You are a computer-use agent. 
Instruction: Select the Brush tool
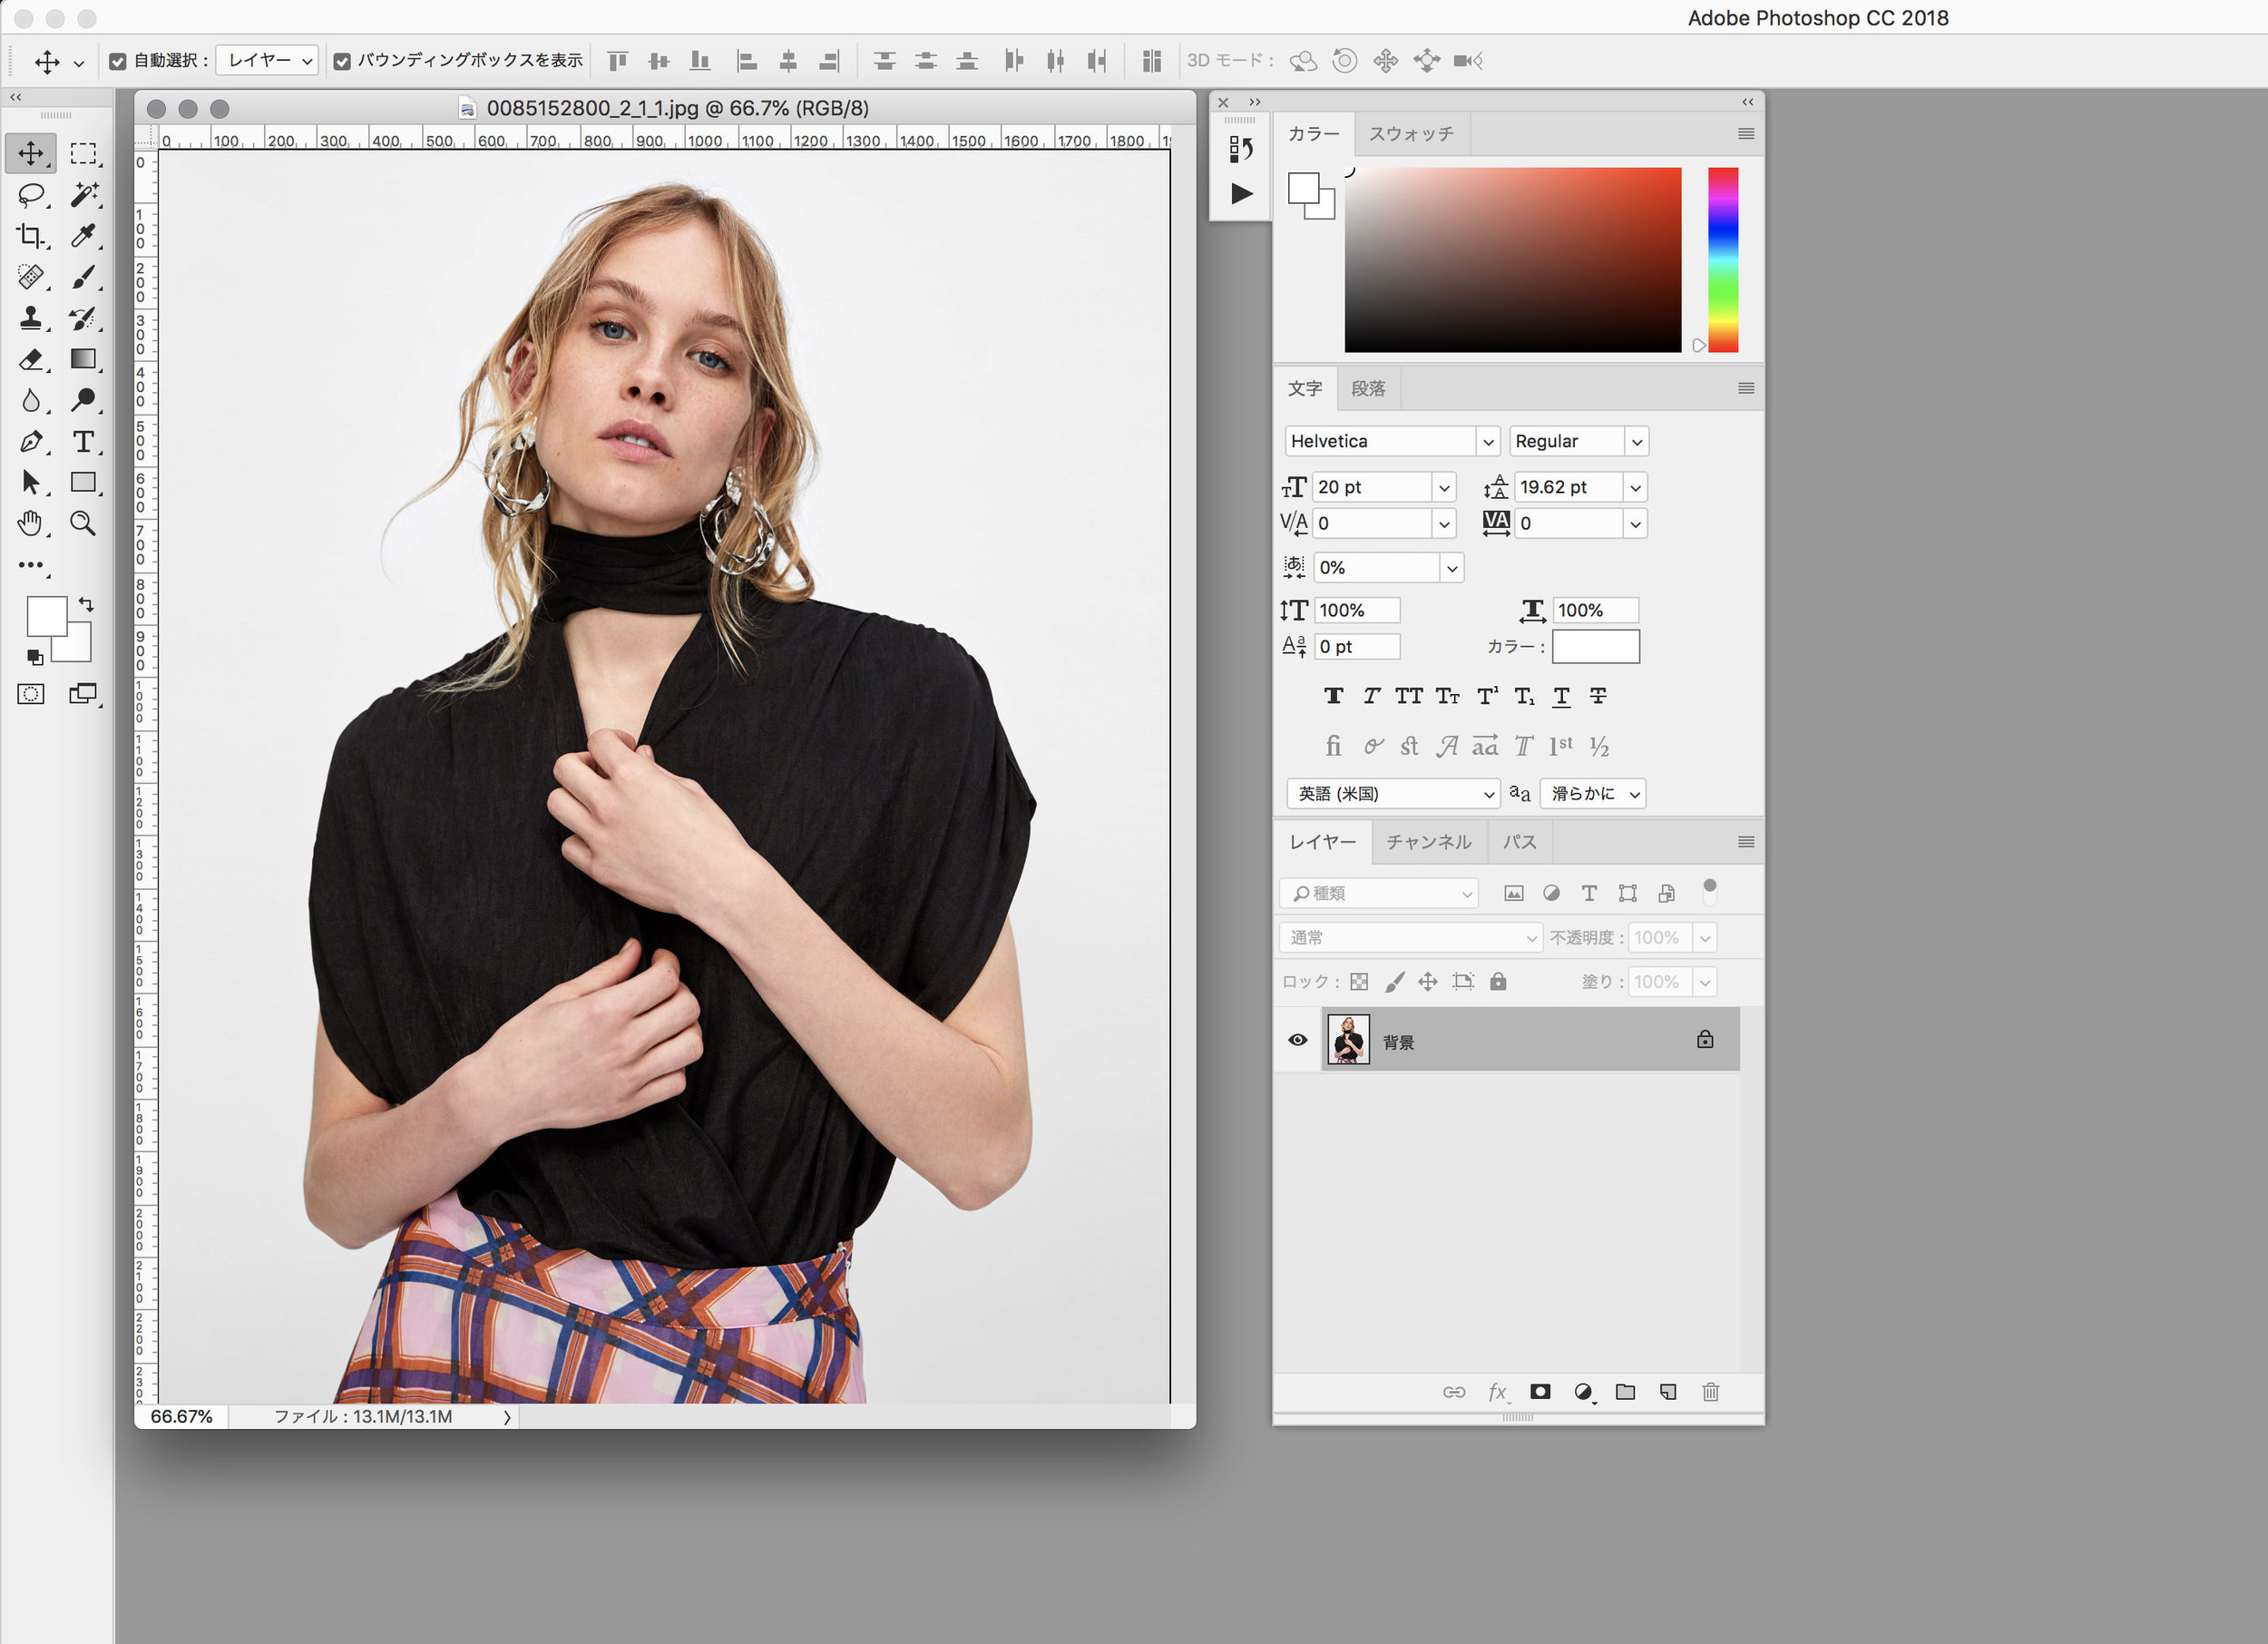click(x=83, y=277)
